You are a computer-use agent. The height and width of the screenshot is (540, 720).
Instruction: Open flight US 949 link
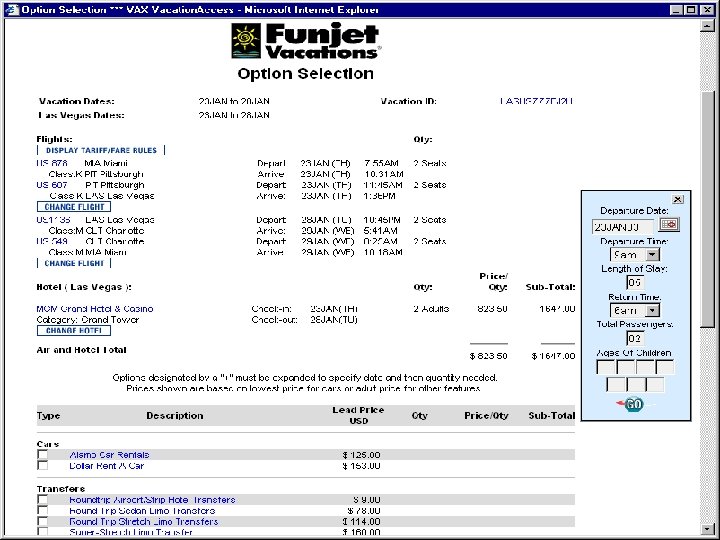pos(52,241)
